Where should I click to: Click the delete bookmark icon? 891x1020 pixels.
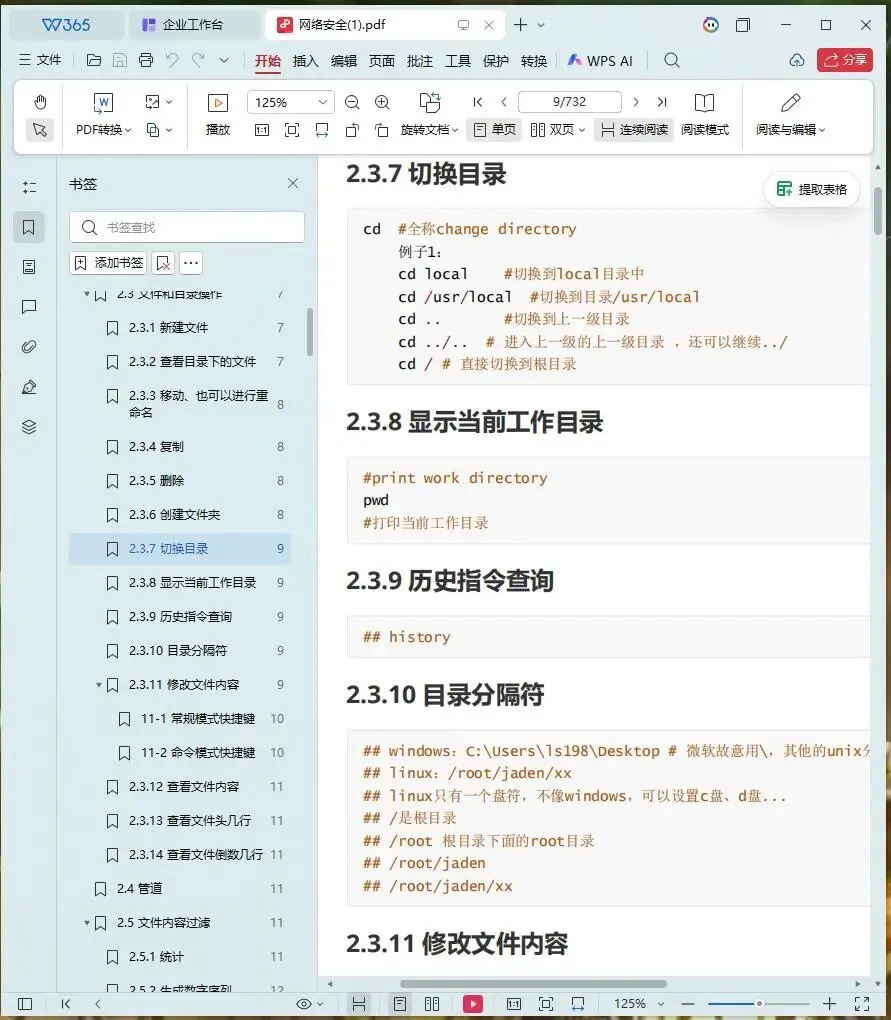click(163, 263)
